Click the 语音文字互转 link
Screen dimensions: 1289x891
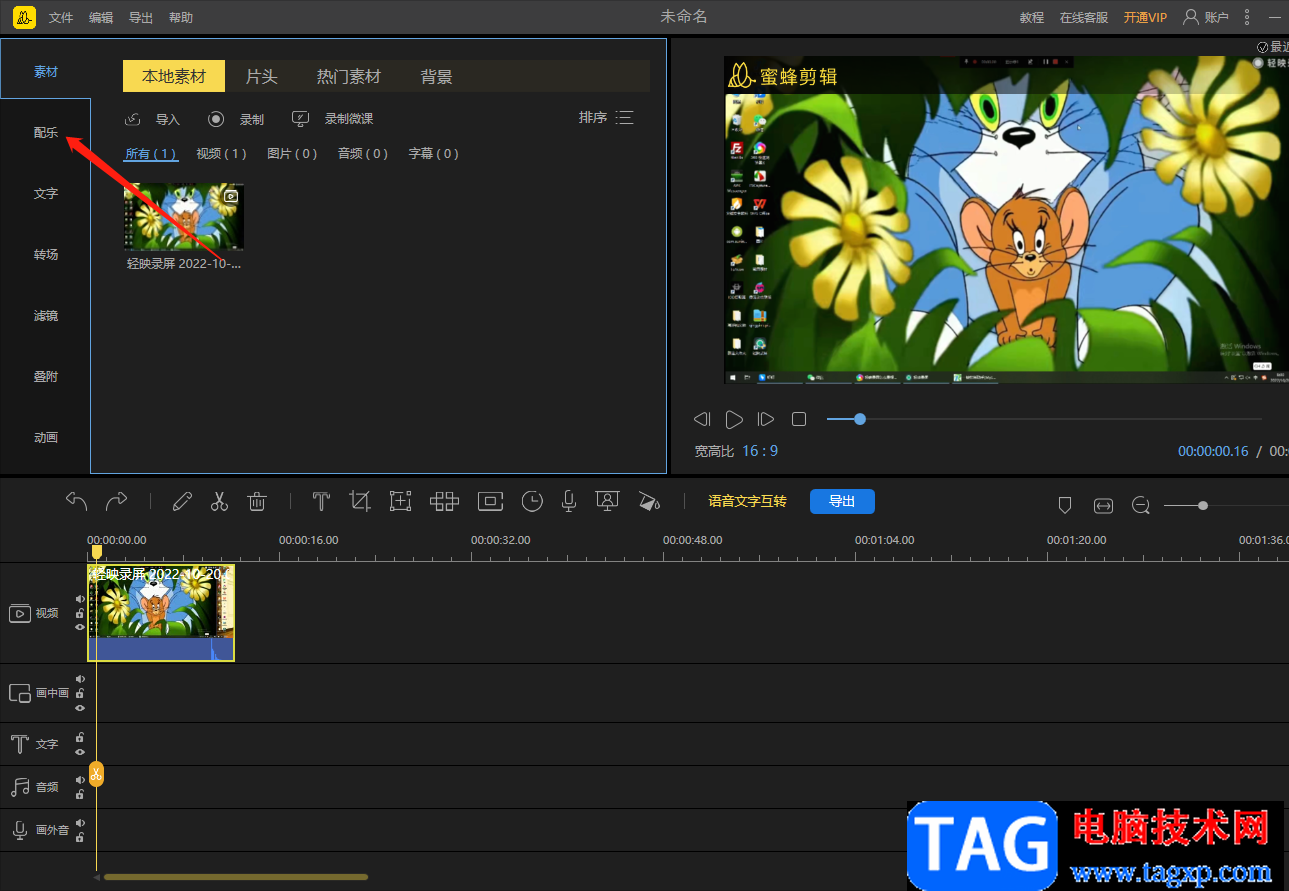pyautogui.click(x=747, y=502)
